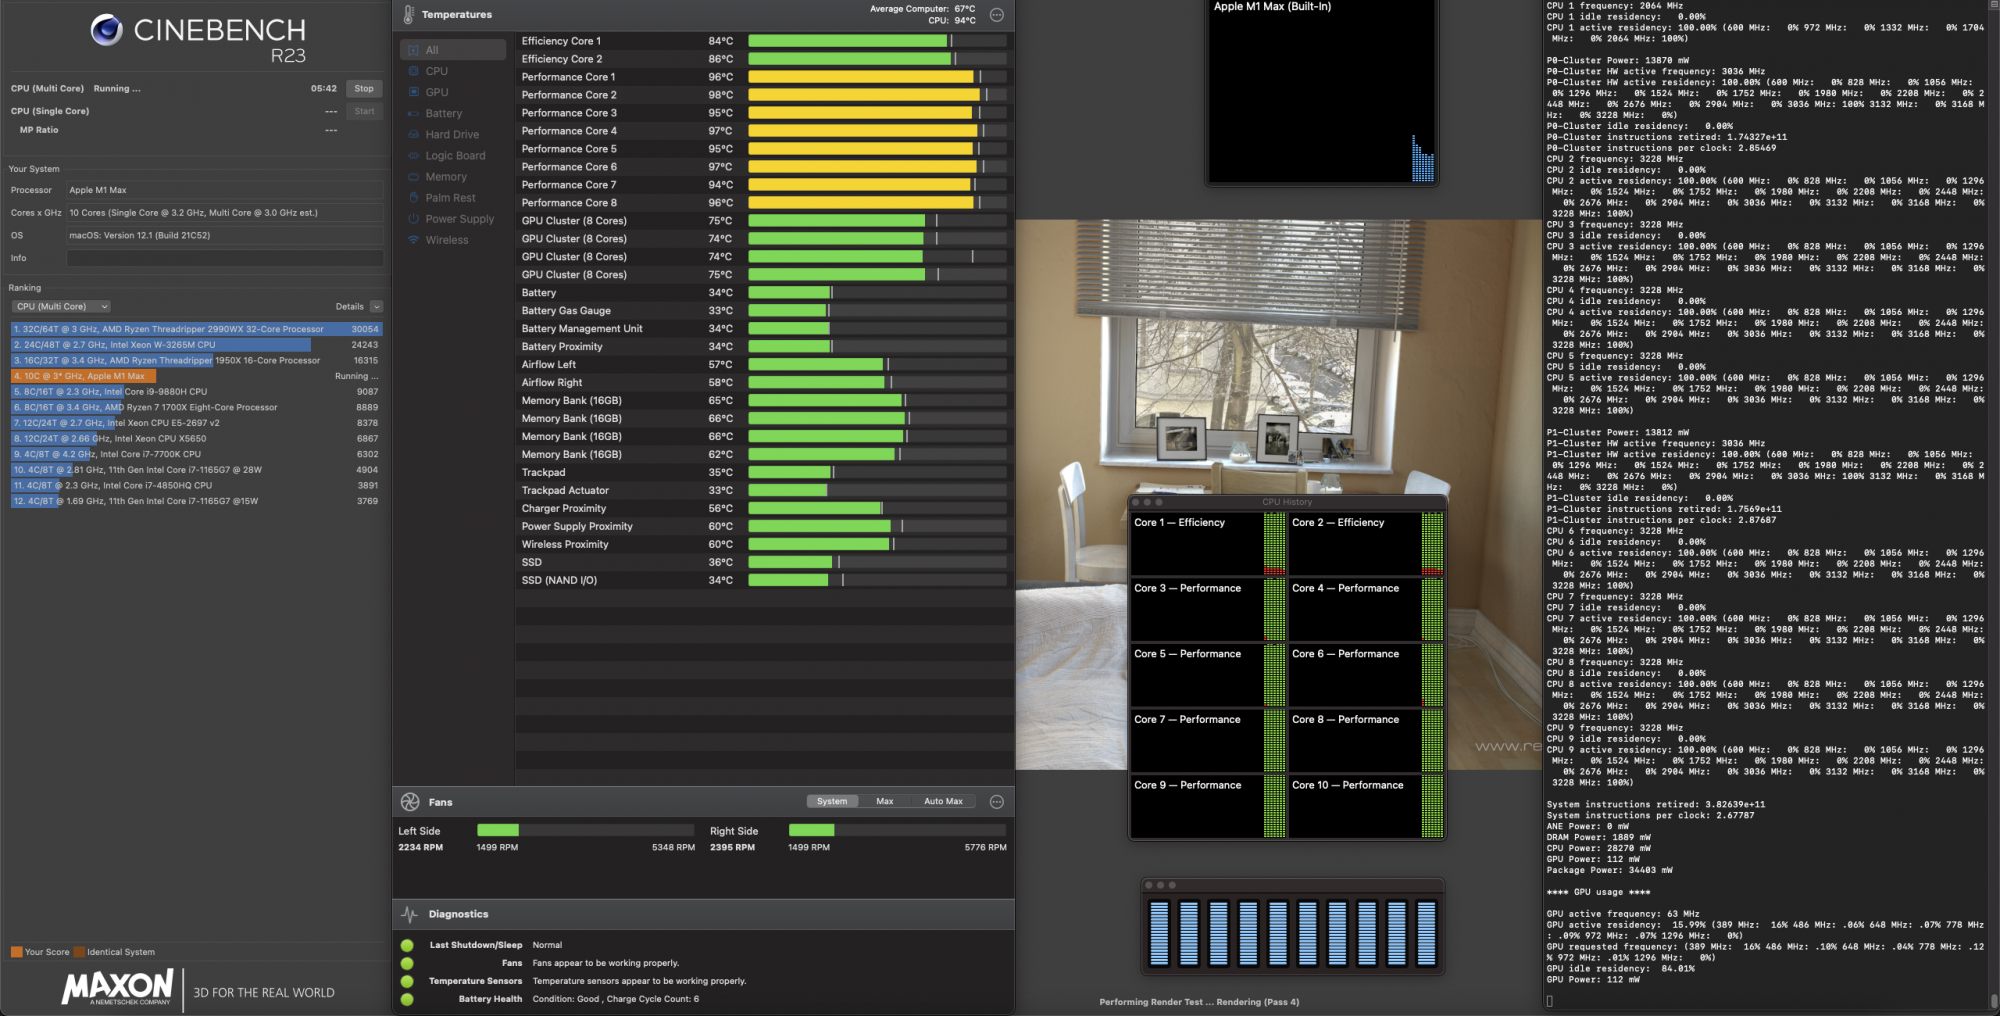Click Start for CPU Single Core test
This screenshot has height=1016, width=2000.
pyautogui.click(x=364, y=111)
